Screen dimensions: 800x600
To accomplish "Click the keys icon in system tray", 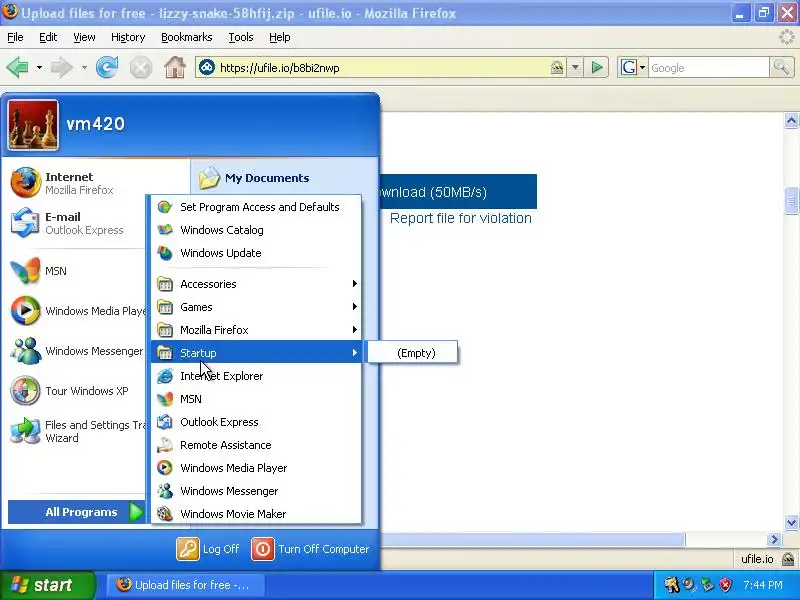I will click(x=672, y=585).
